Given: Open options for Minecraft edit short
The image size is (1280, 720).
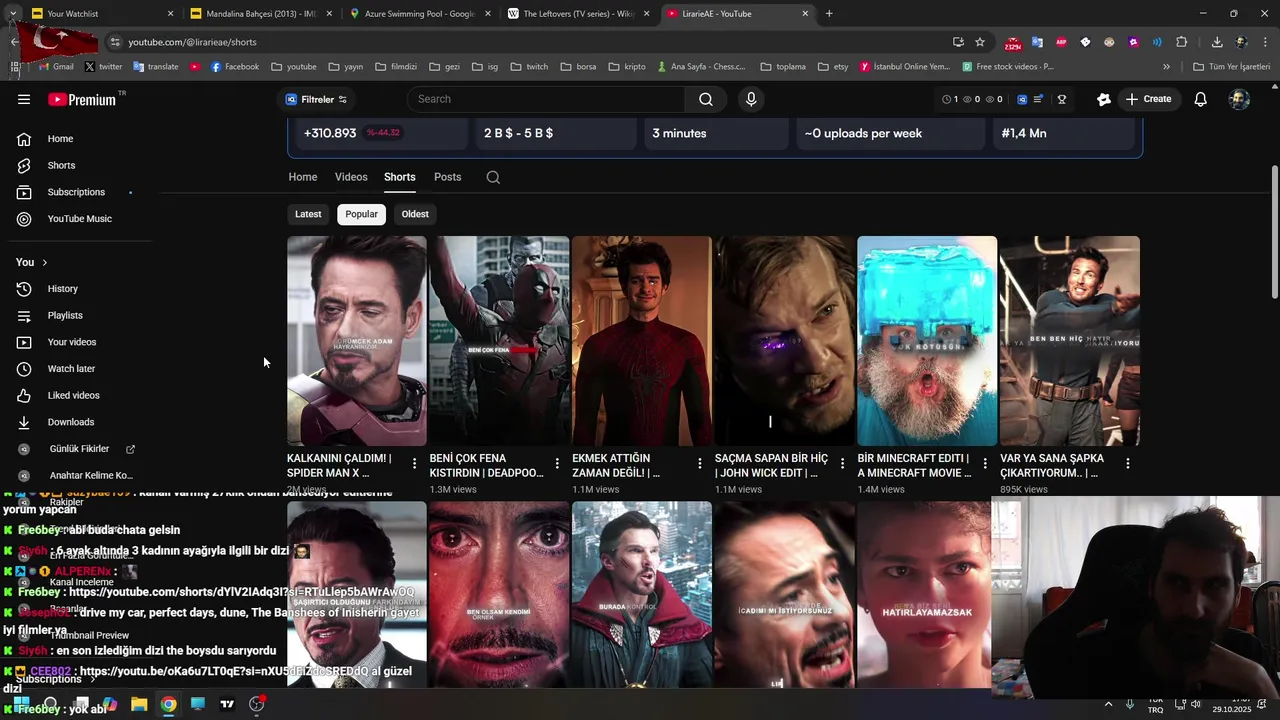Looking at the screenshot, I should coord(985,464).
